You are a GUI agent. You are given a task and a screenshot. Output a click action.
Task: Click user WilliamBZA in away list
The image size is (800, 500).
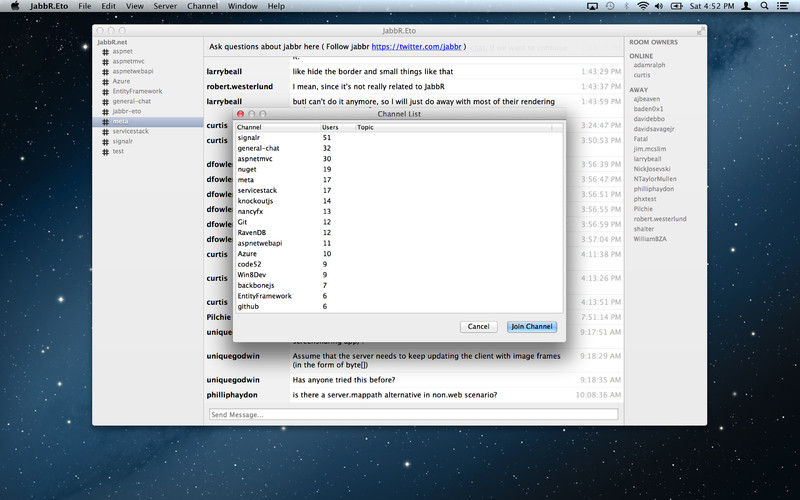(650, 239)
